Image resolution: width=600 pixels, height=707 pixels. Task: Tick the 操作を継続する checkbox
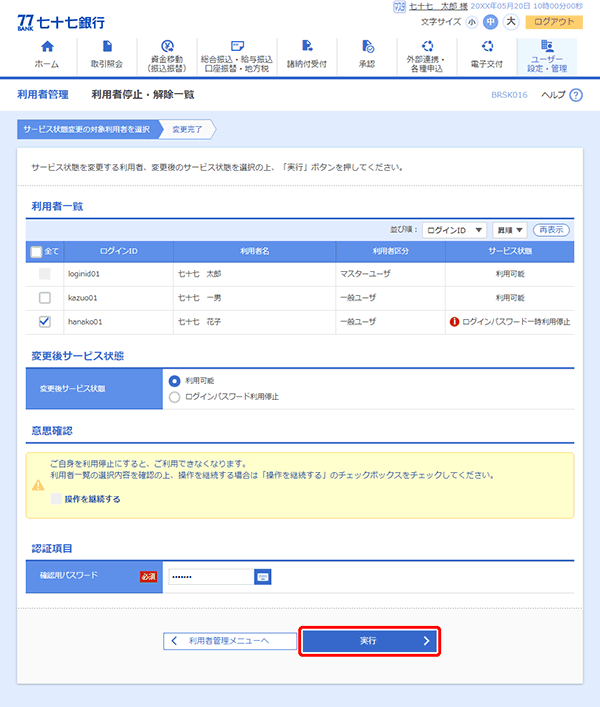click(56, 498)
